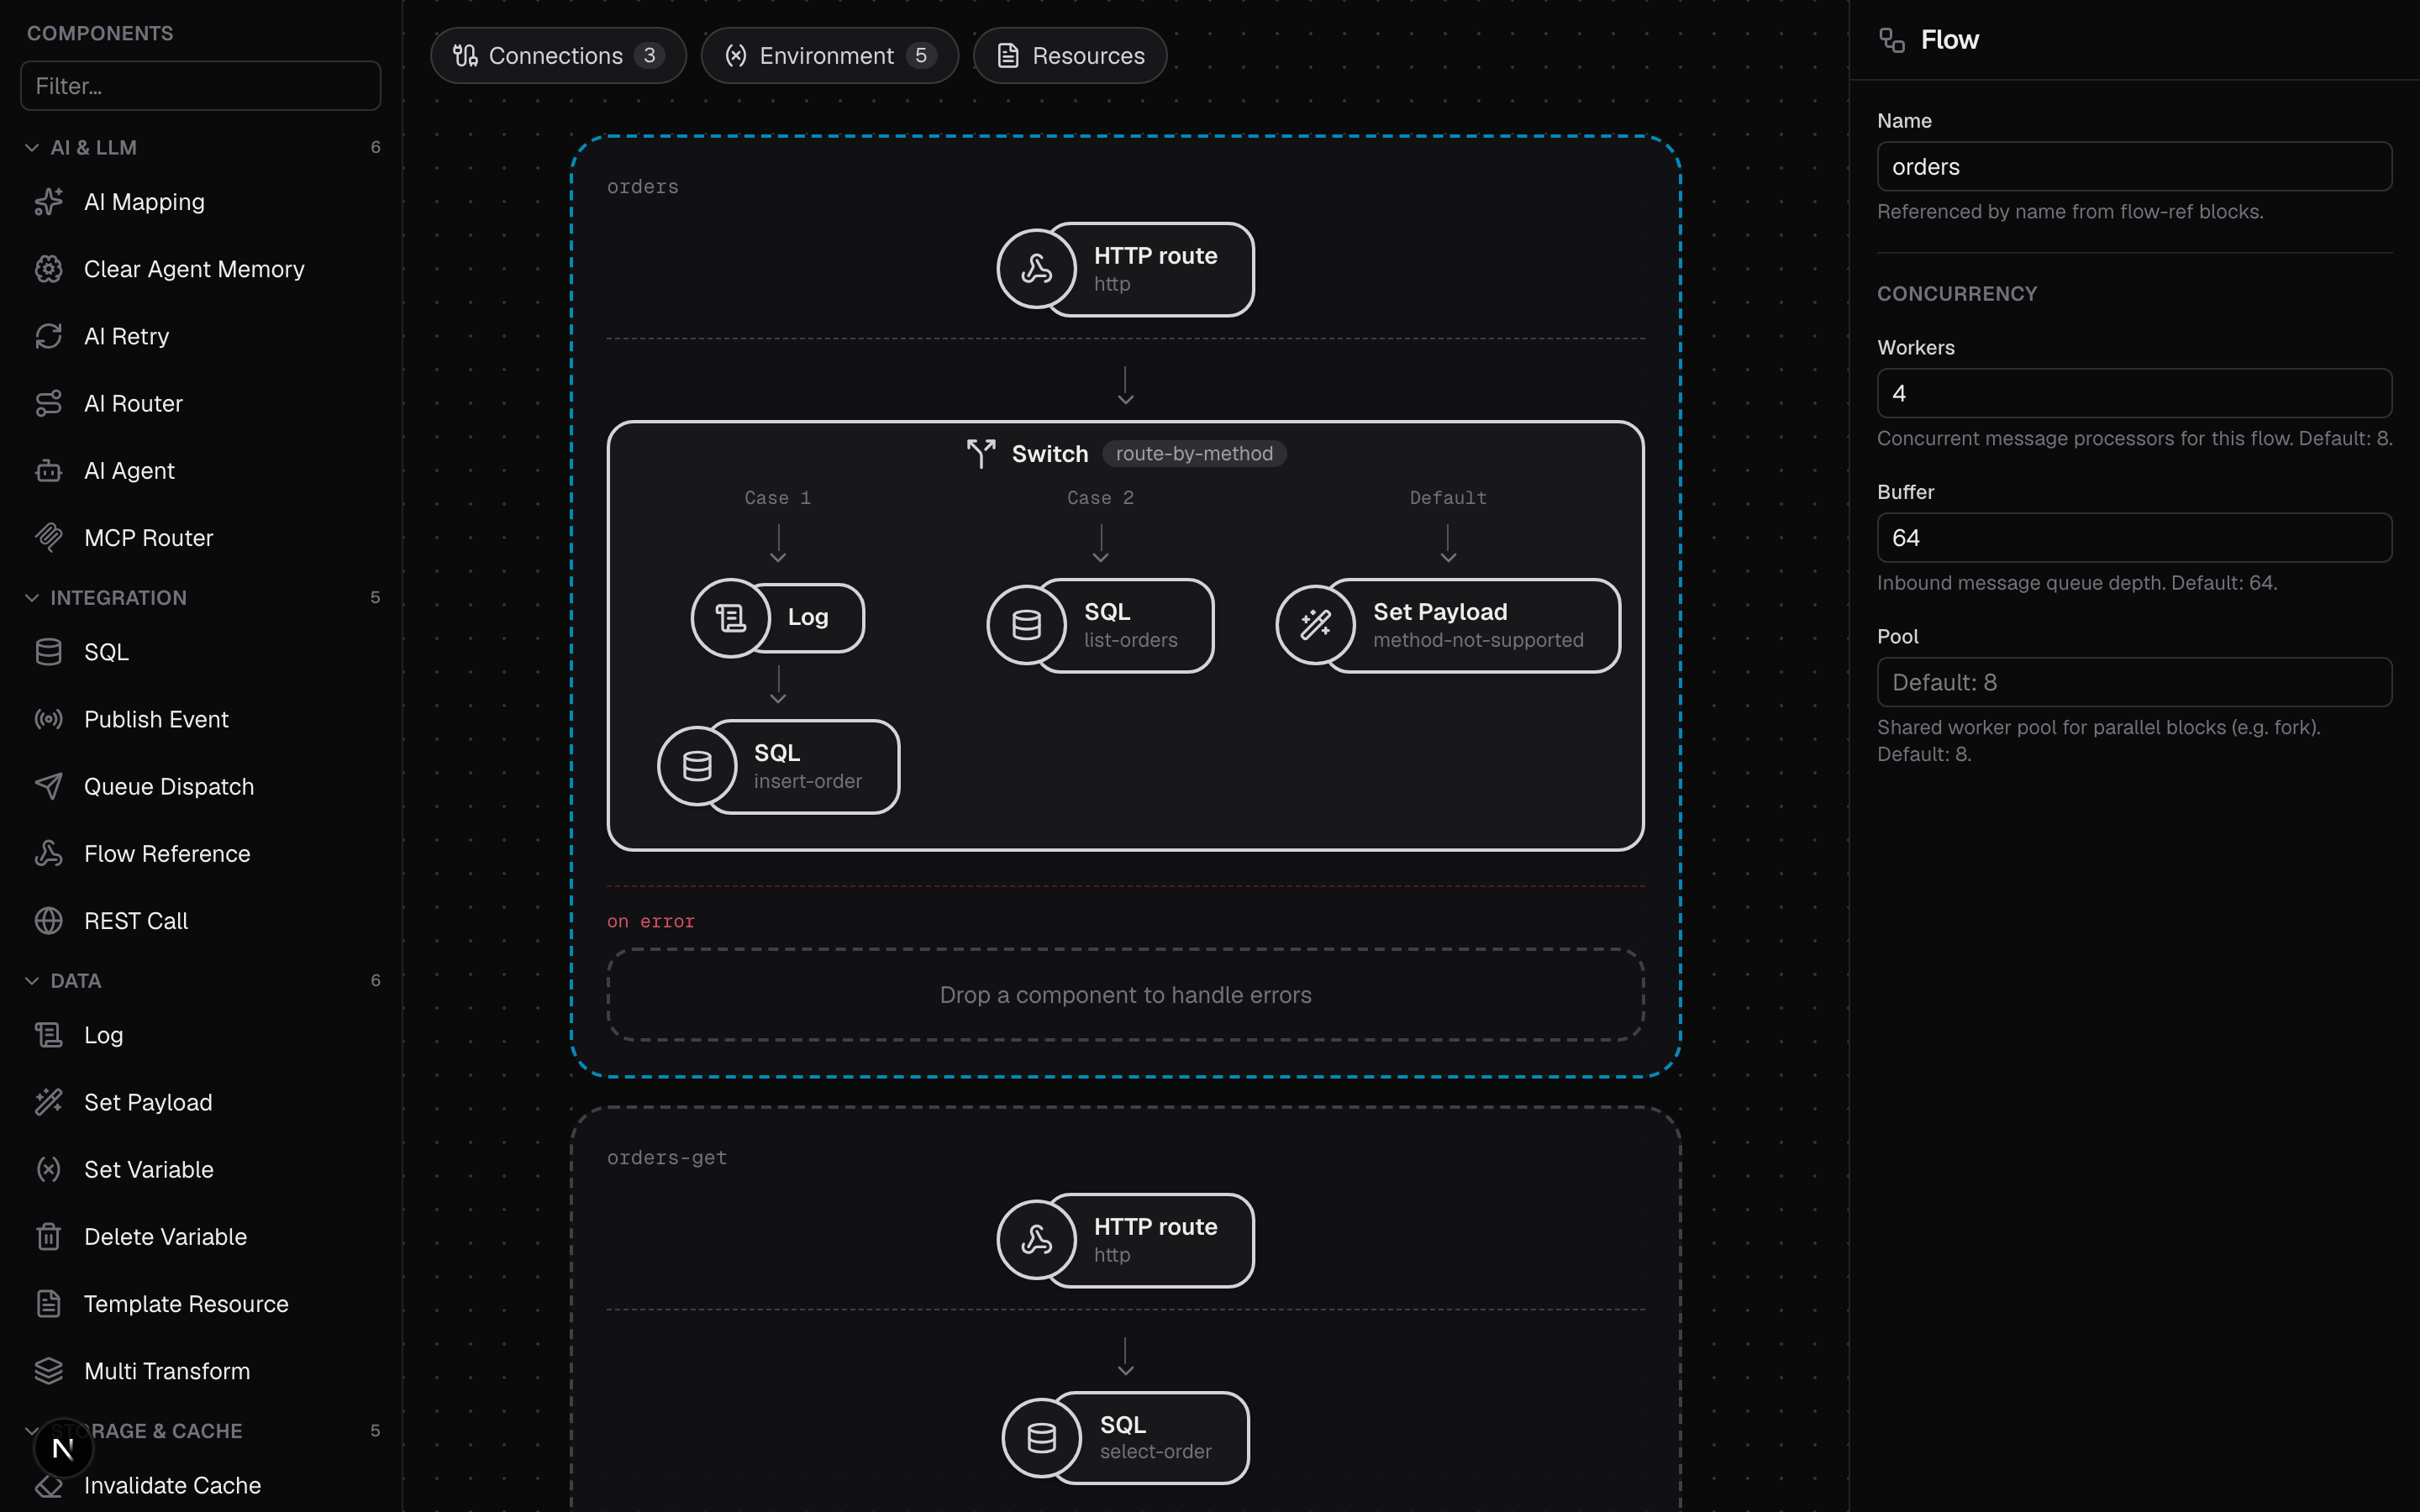Image resolution: width=2420 pixels, height=1512 pixels.
Task: Click the Pool input field
Action: pyautogui.click(x=2134, y=682)
